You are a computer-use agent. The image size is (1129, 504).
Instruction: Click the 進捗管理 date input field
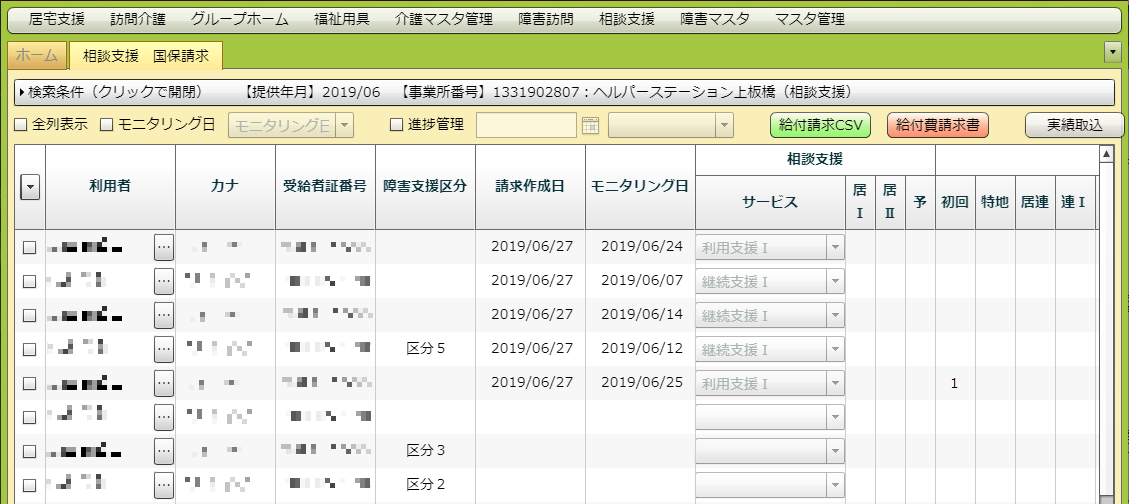click(526, 125)
